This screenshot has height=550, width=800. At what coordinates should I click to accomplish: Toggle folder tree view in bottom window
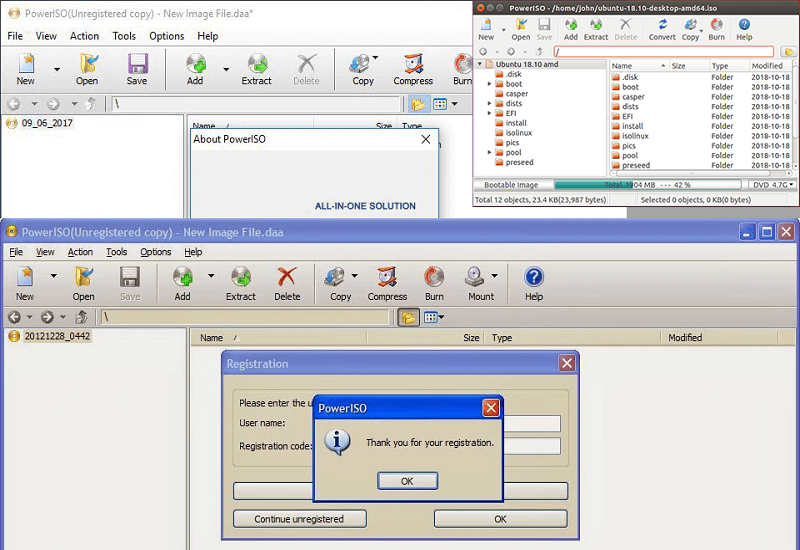click(408, 317)
